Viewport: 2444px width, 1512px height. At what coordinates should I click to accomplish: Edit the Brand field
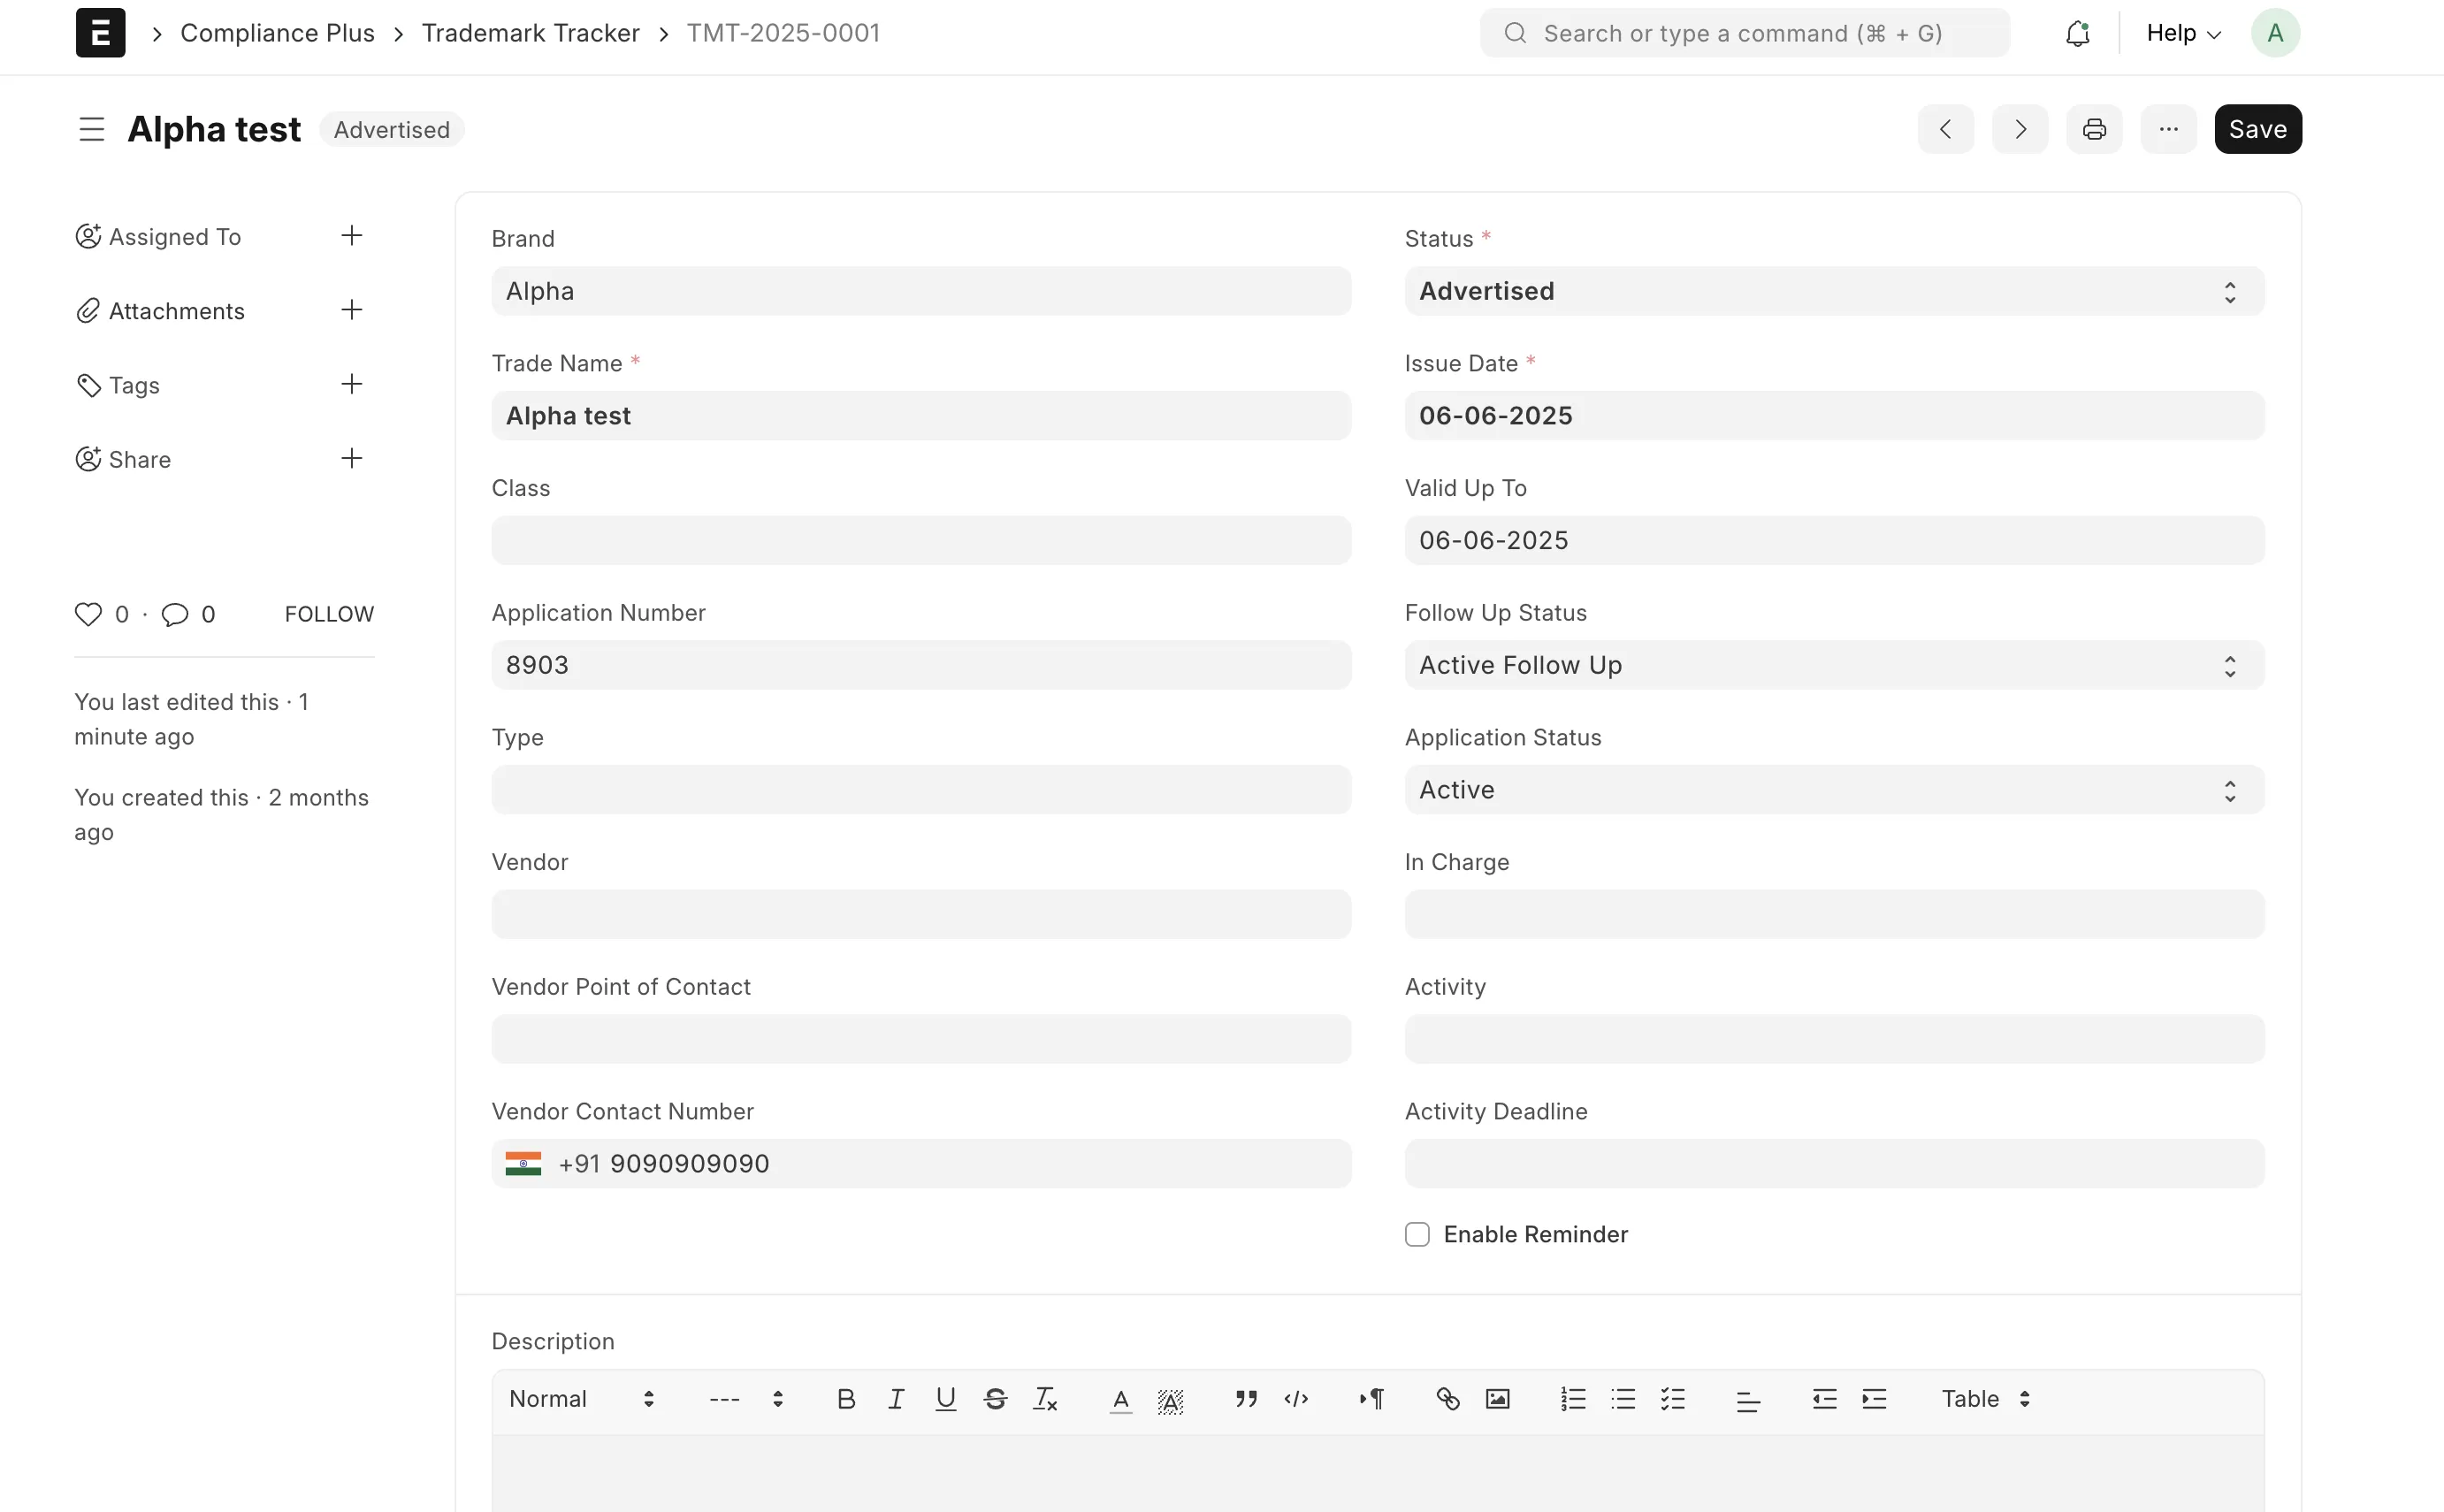coord(921,291)
